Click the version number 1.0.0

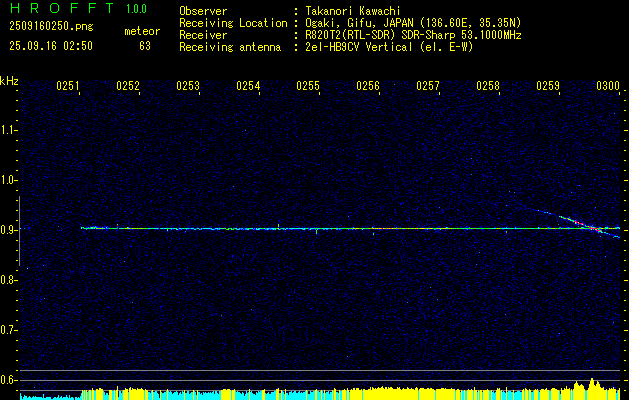136,8
